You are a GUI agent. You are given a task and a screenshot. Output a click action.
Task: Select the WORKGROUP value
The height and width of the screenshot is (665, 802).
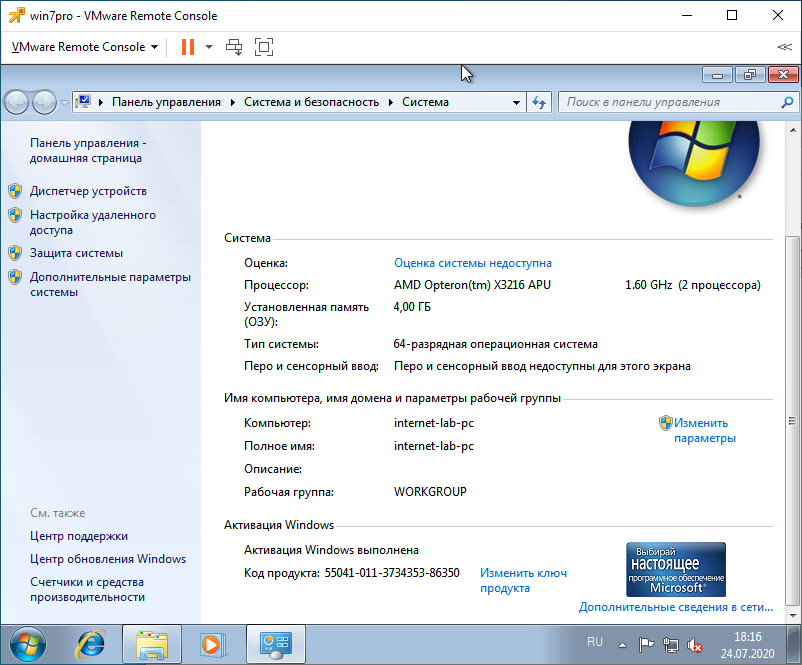click(x=430, y=492)
